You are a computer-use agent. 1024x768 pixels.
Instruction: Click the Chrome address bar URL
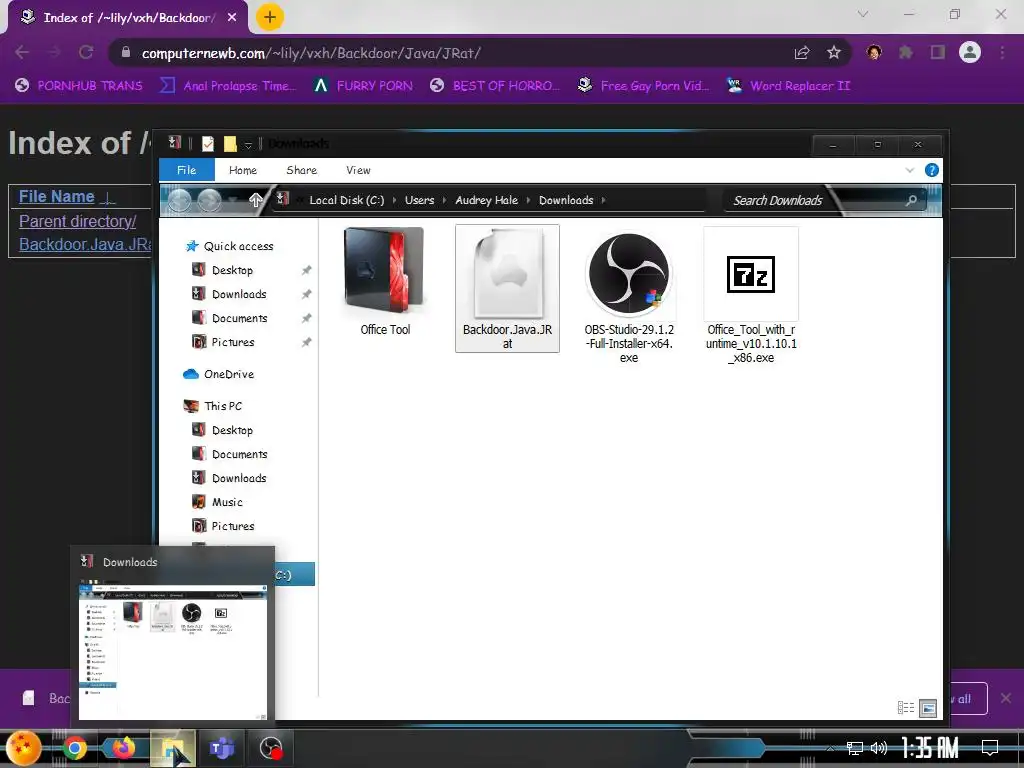pos(311,54)
